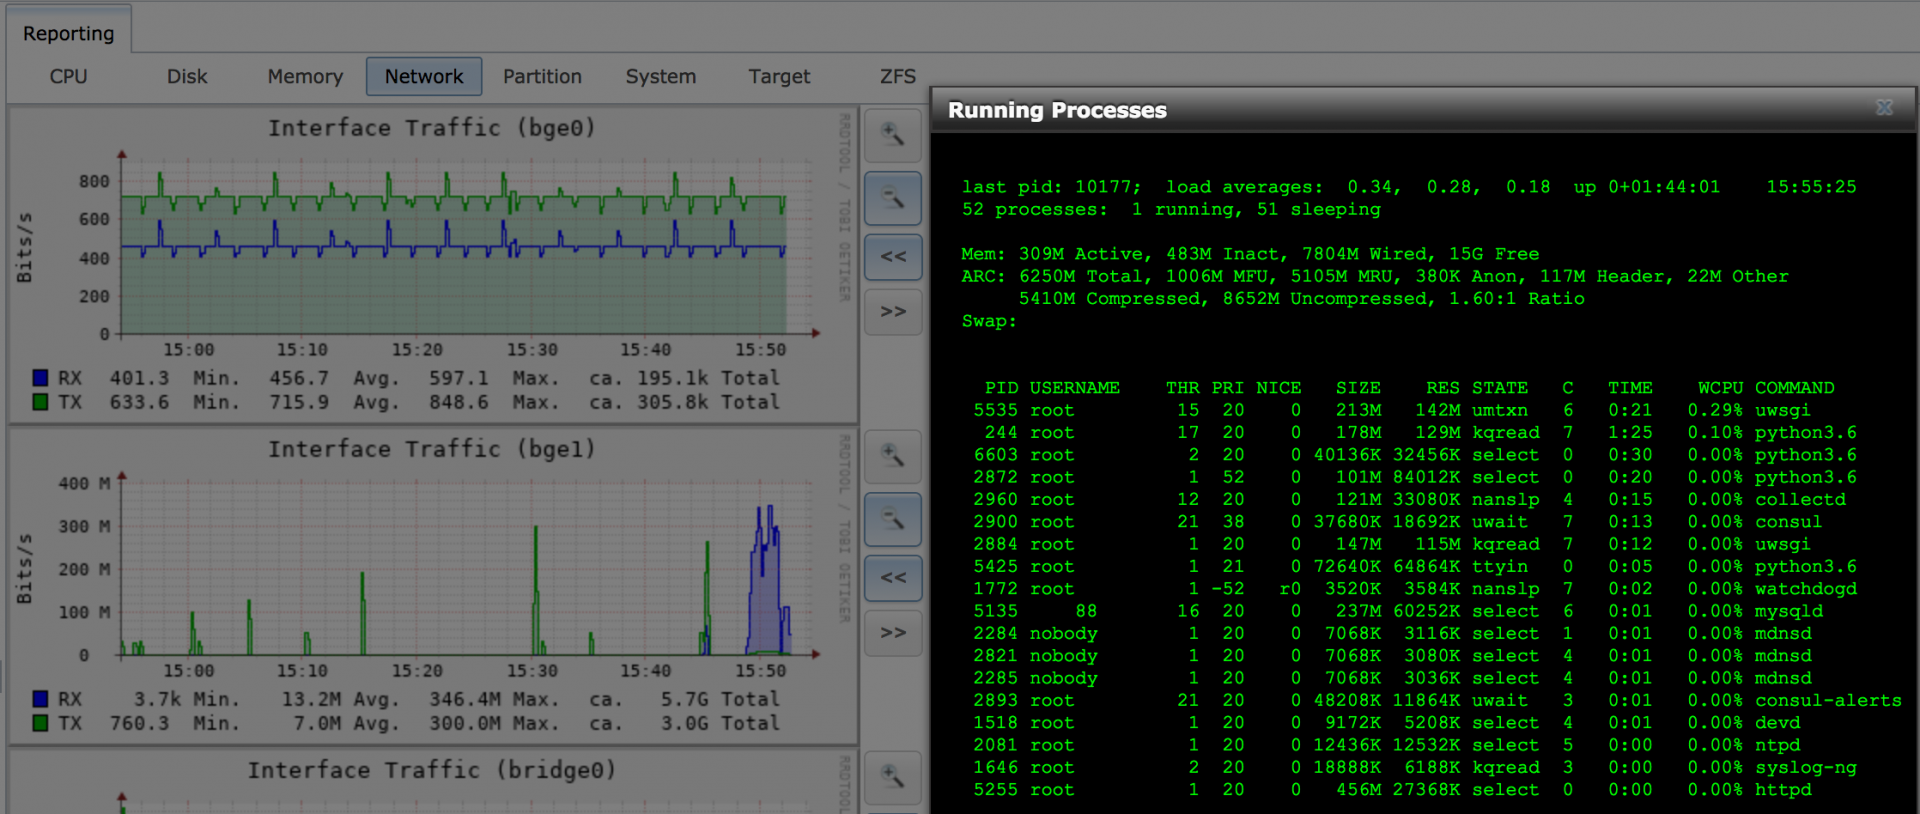Click the PID 5535 uwsgi process row
Image resolution: width=1920 pixels, height=814 pixels.
(1392, 410)
